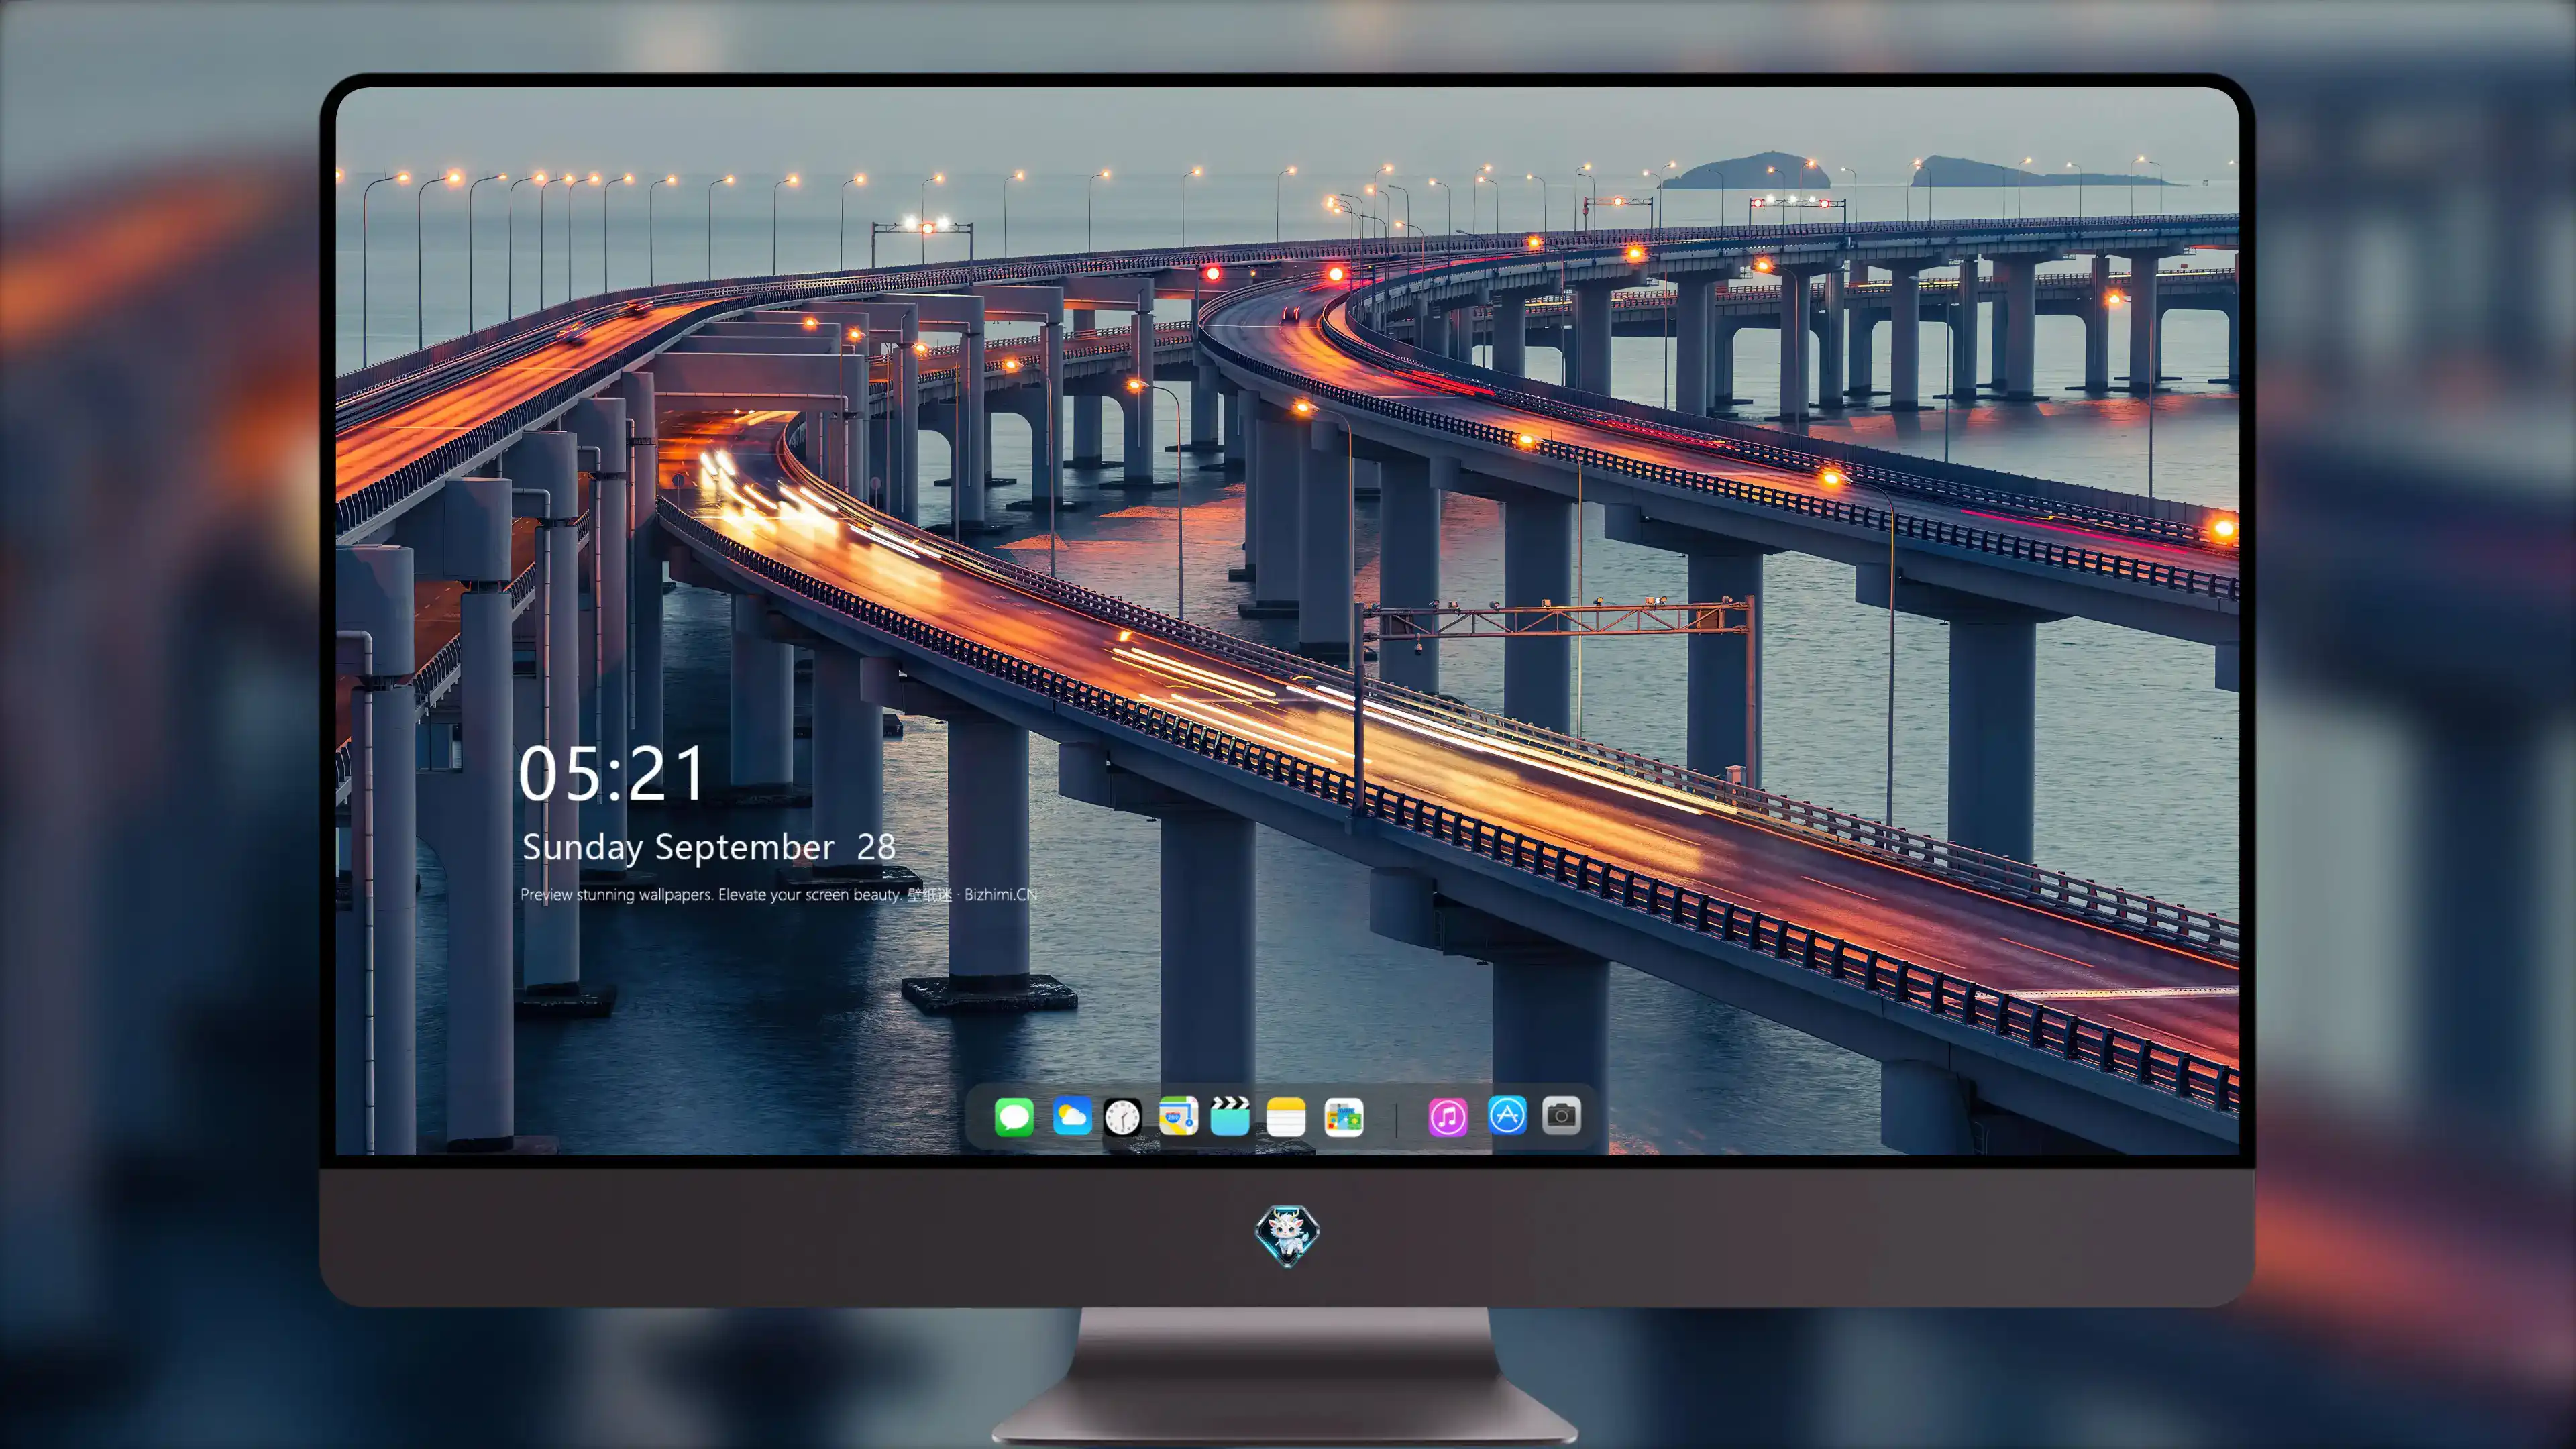Open the Weather app in the dock
2576x1449 pixels.
1071,1116
